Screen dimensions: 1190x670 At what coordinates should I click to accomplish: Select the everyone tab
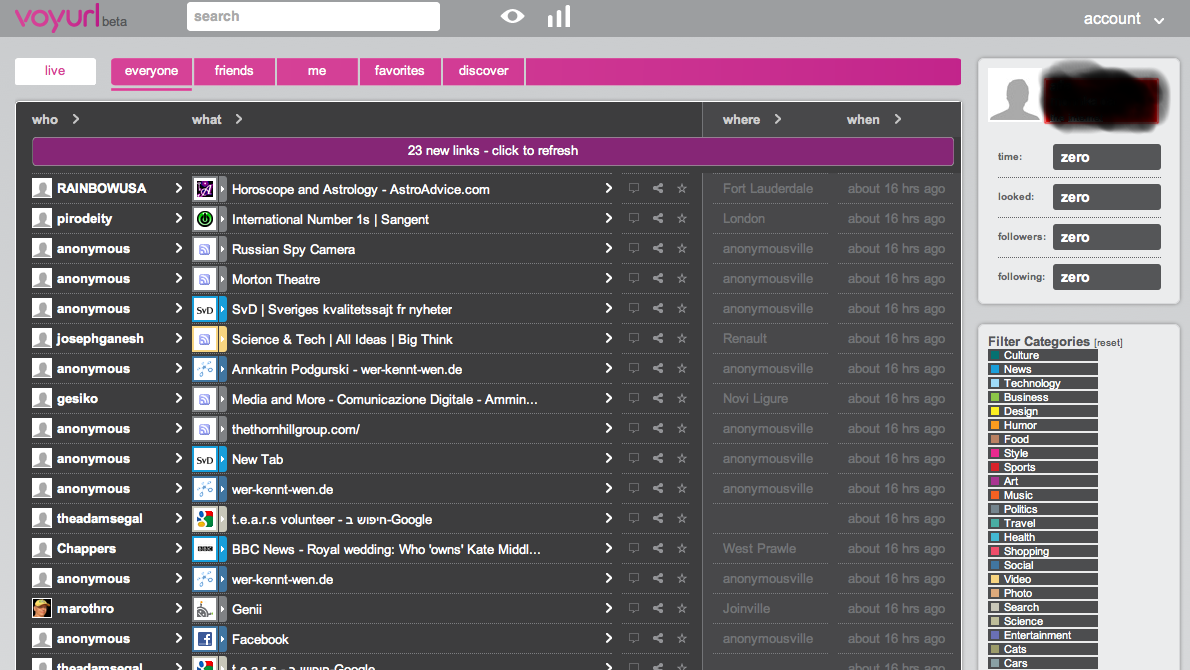tap(151, 71)
